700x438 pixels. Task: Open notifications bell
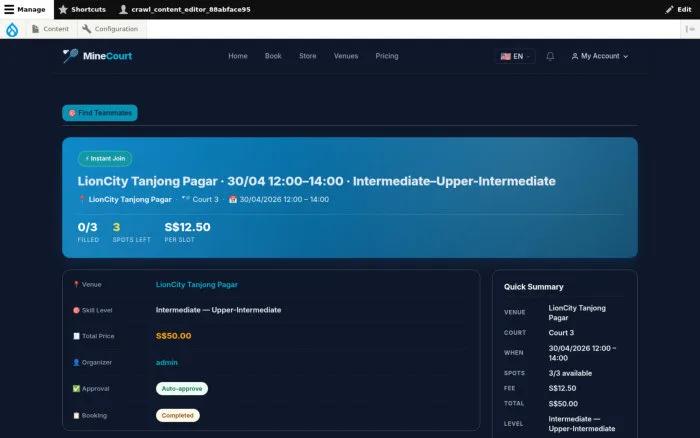(x=550, y=56)
